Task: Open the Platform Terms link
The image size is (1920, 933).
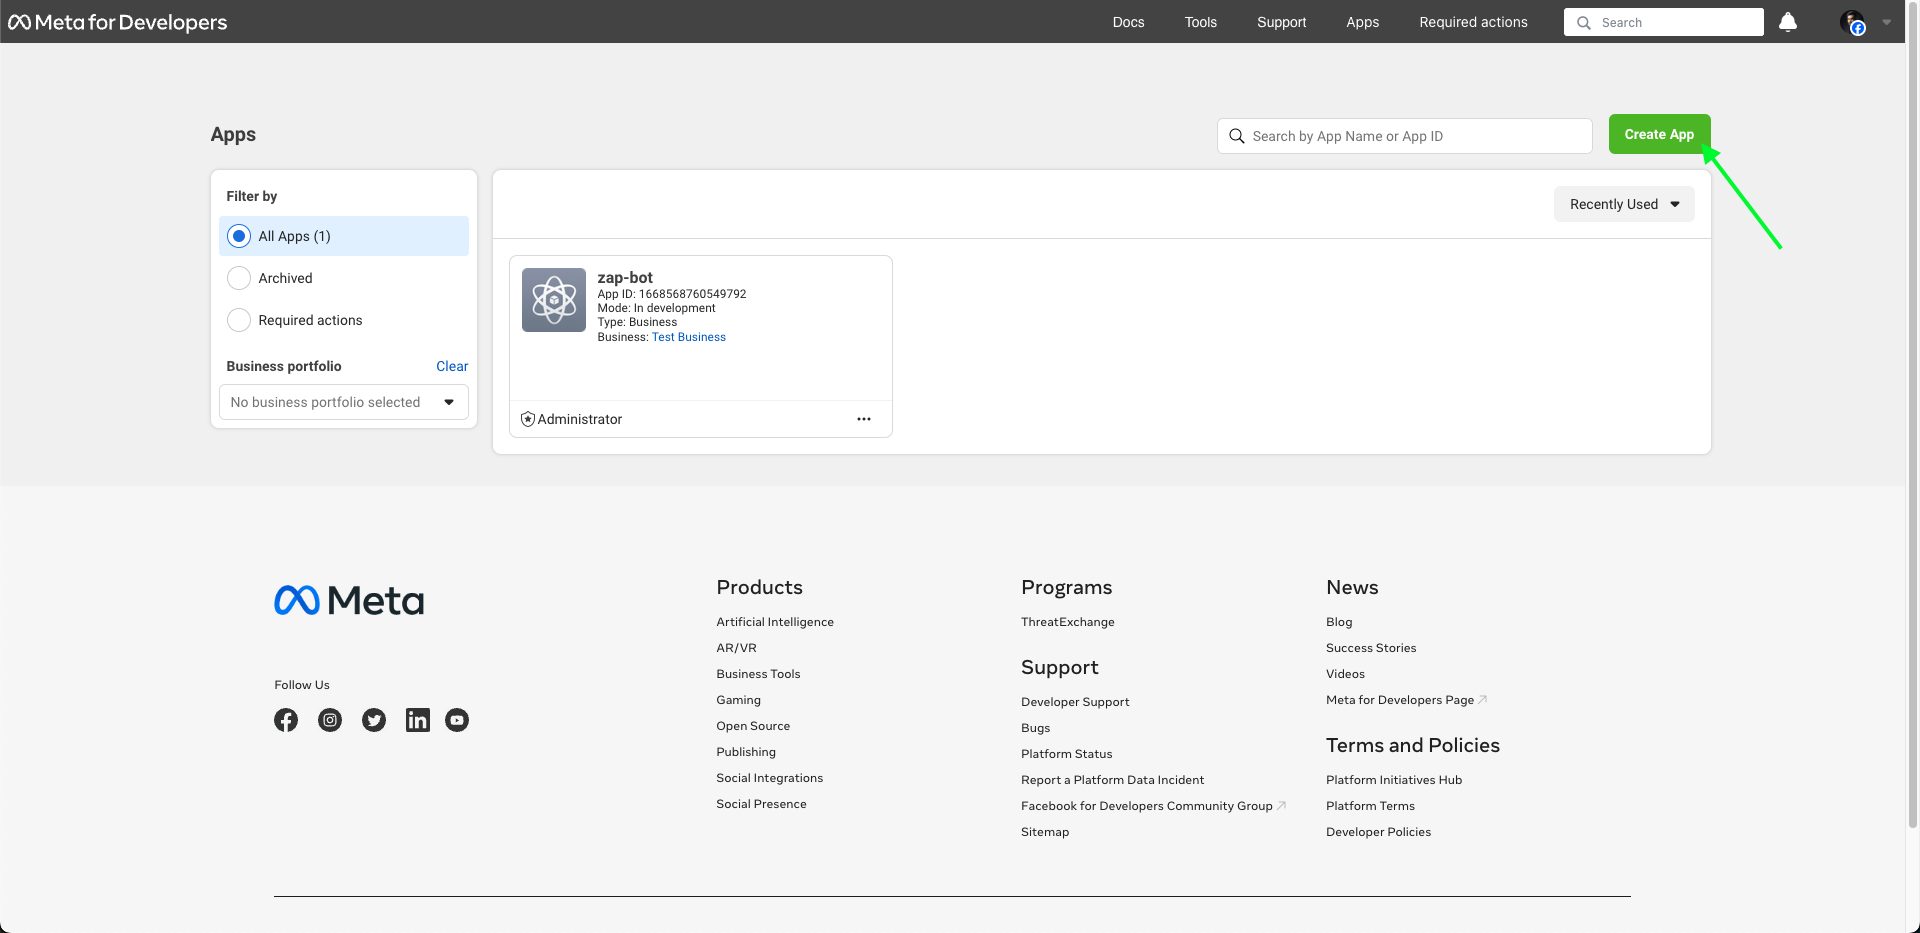Action: [x=1370, y=806]
